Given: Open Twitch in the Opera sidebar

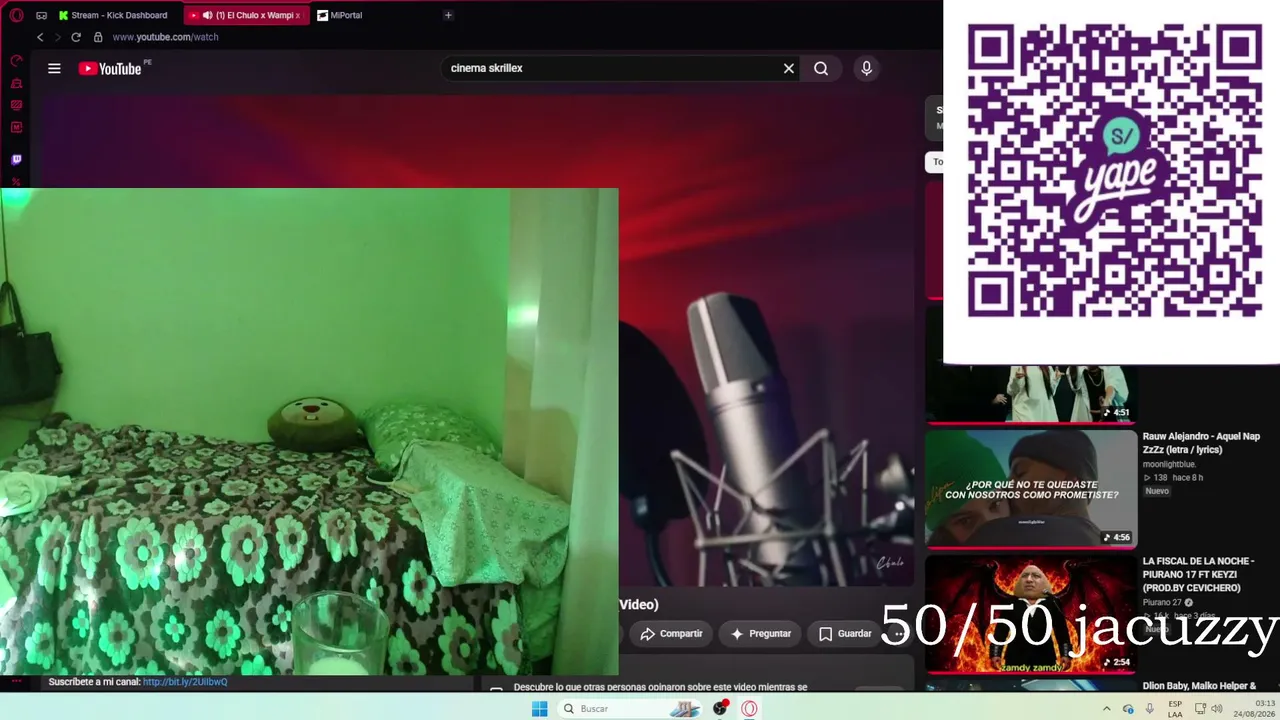Looking at the screenshot, I should click(16, 159).
